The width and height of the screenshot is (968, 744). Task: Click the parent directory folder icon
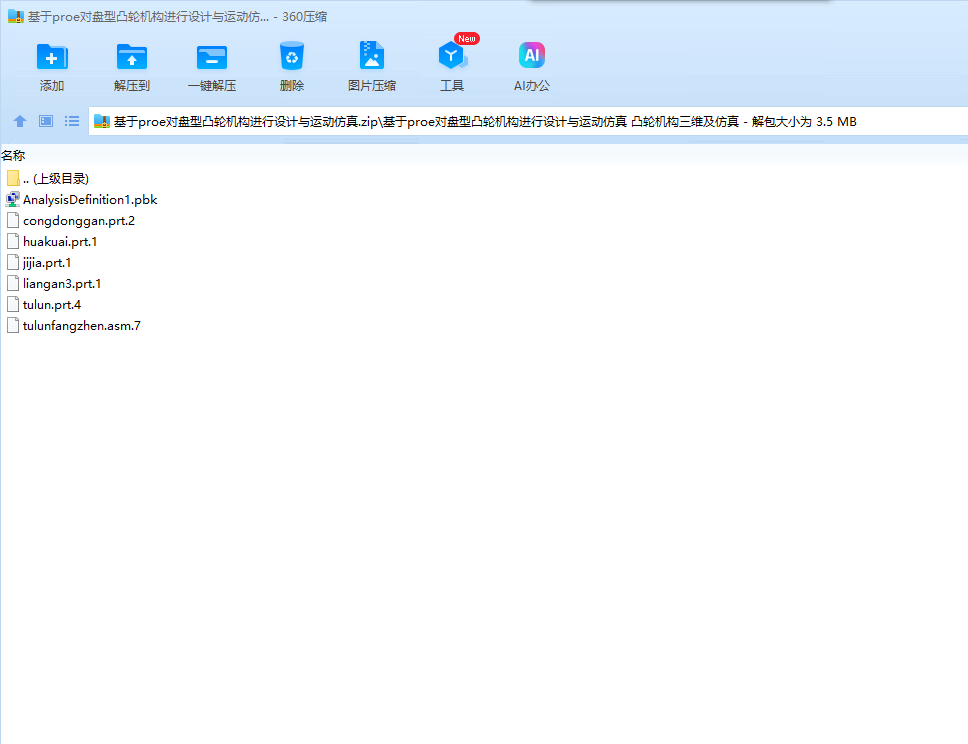13,178
